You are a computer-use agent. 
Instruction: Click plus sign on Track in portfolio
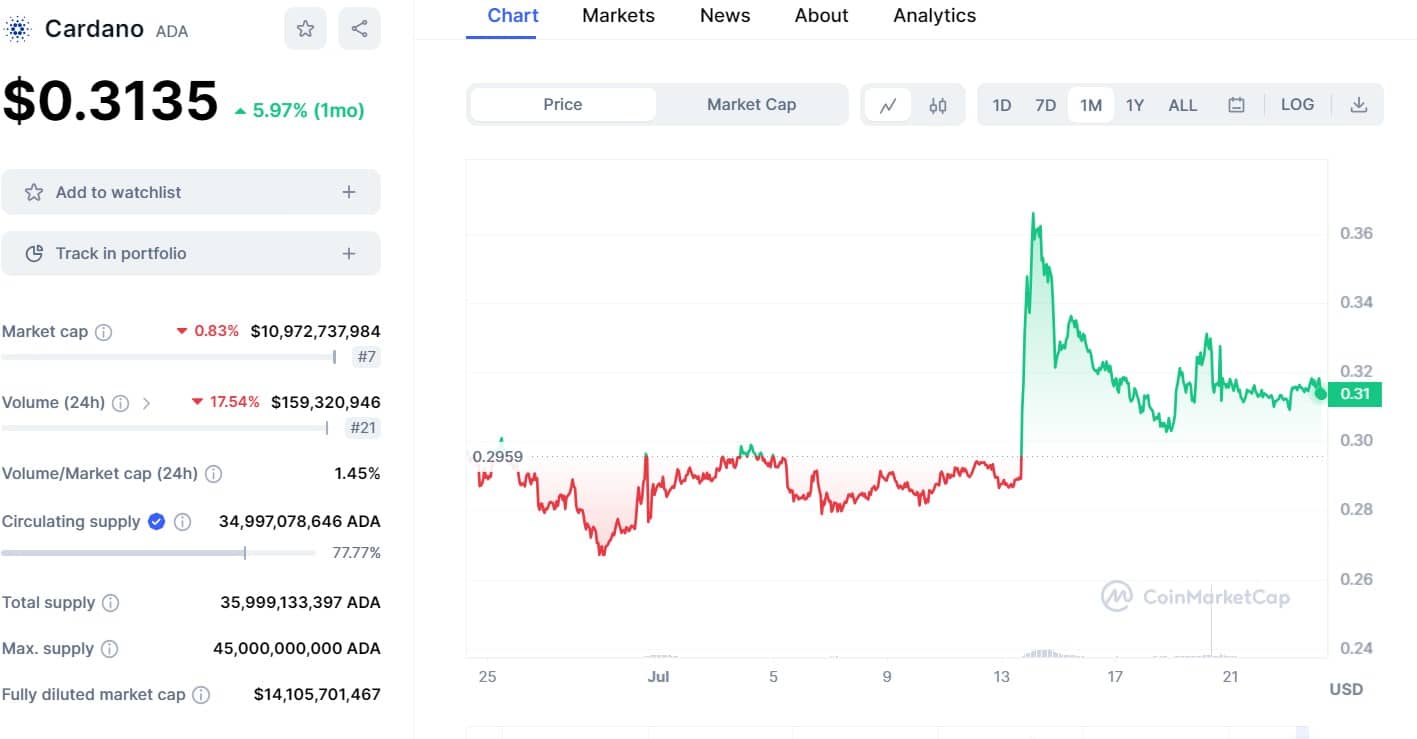pos(348,253)
